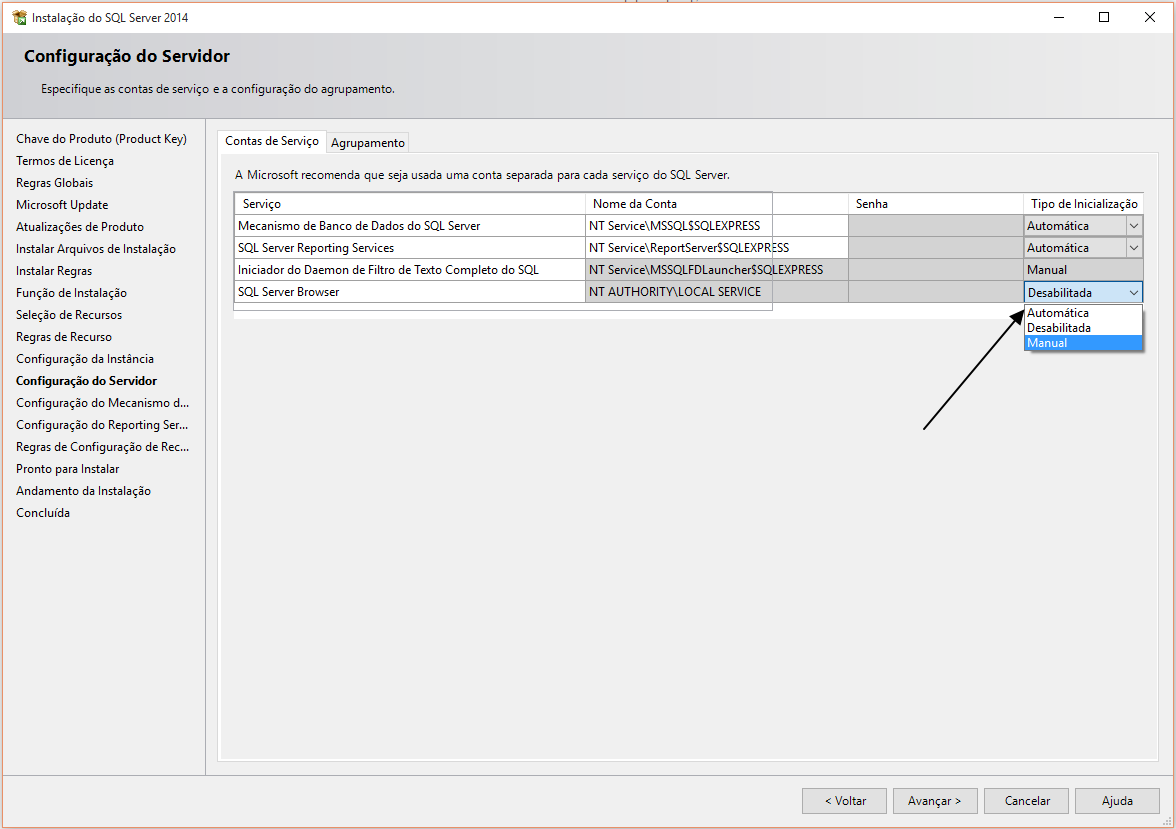Click the Regras de Configuração de Rec... step
Screen dimensions: 1176x829
[x=103, y=446]
